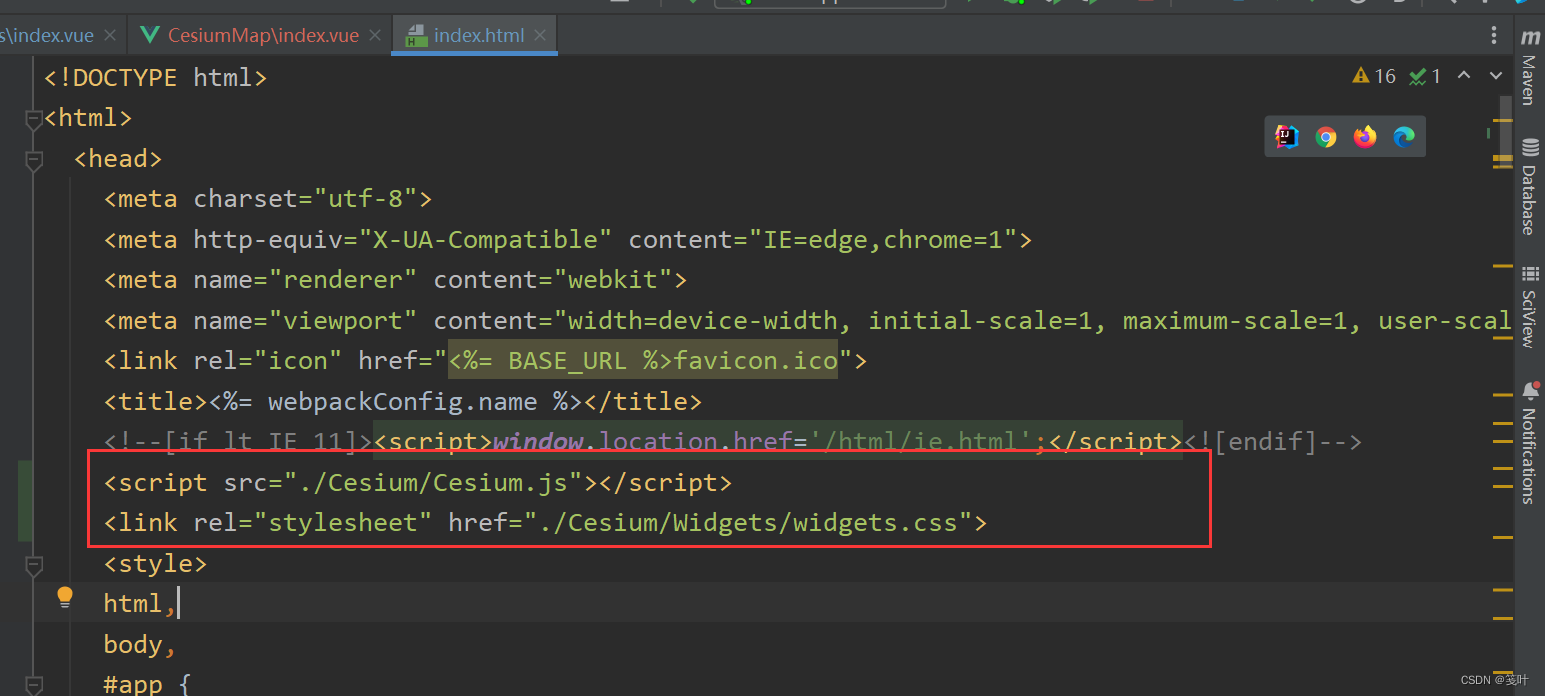This screenshot has width=1545, height=696.
Task: Open the Notifications tool window
Action: coord(1529,442)
